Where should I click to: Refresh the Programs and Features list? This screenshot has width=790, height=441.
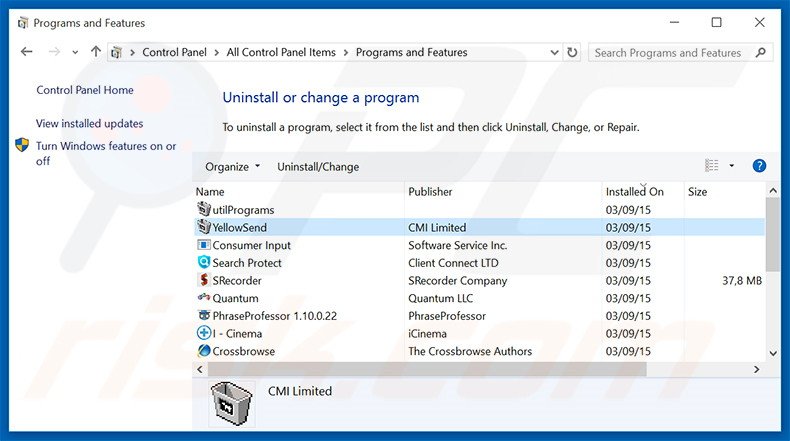(572, 52)
